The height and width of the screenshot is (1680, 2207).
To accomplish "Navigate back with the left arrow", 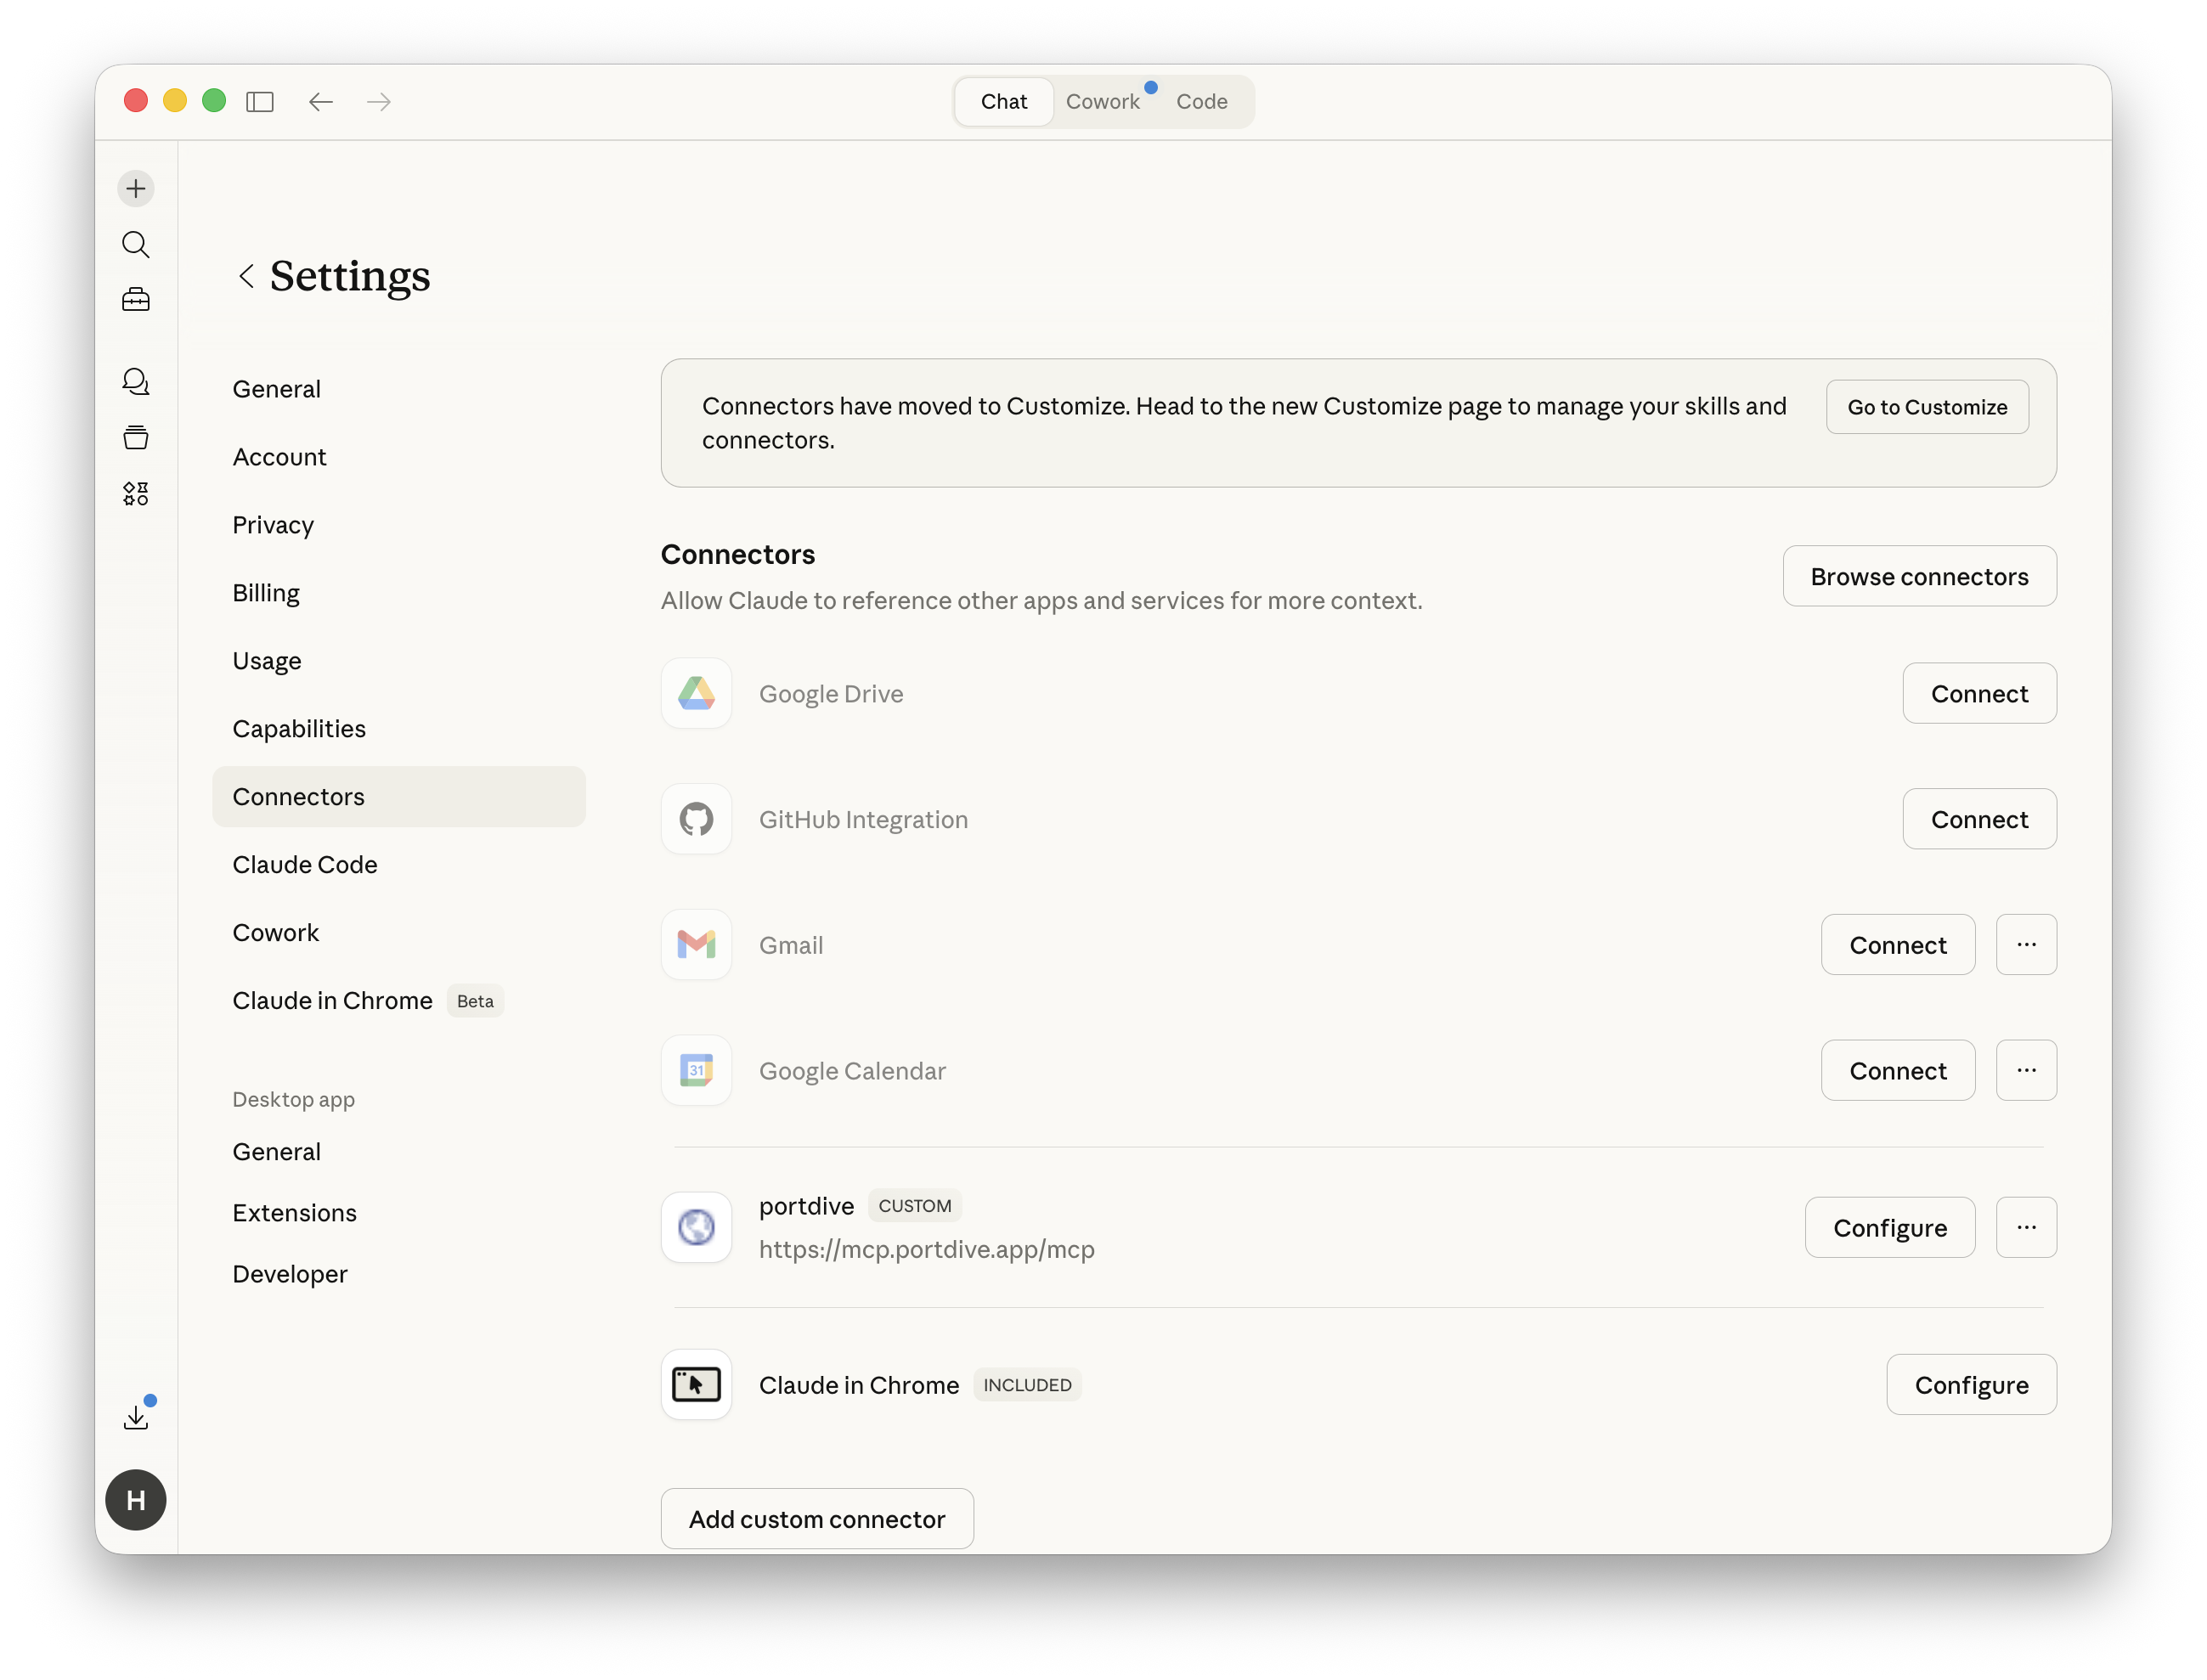I will [320, 102].
